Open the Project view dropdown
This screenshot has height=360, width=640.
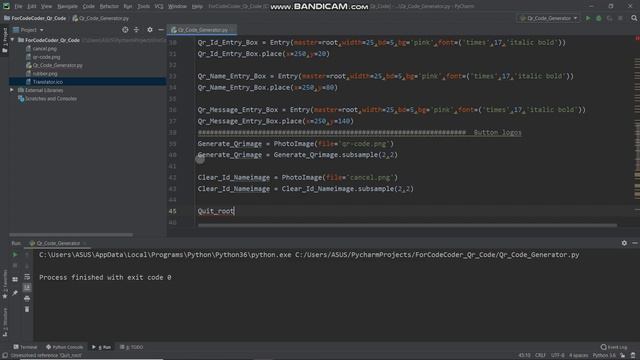coord(28,30)
